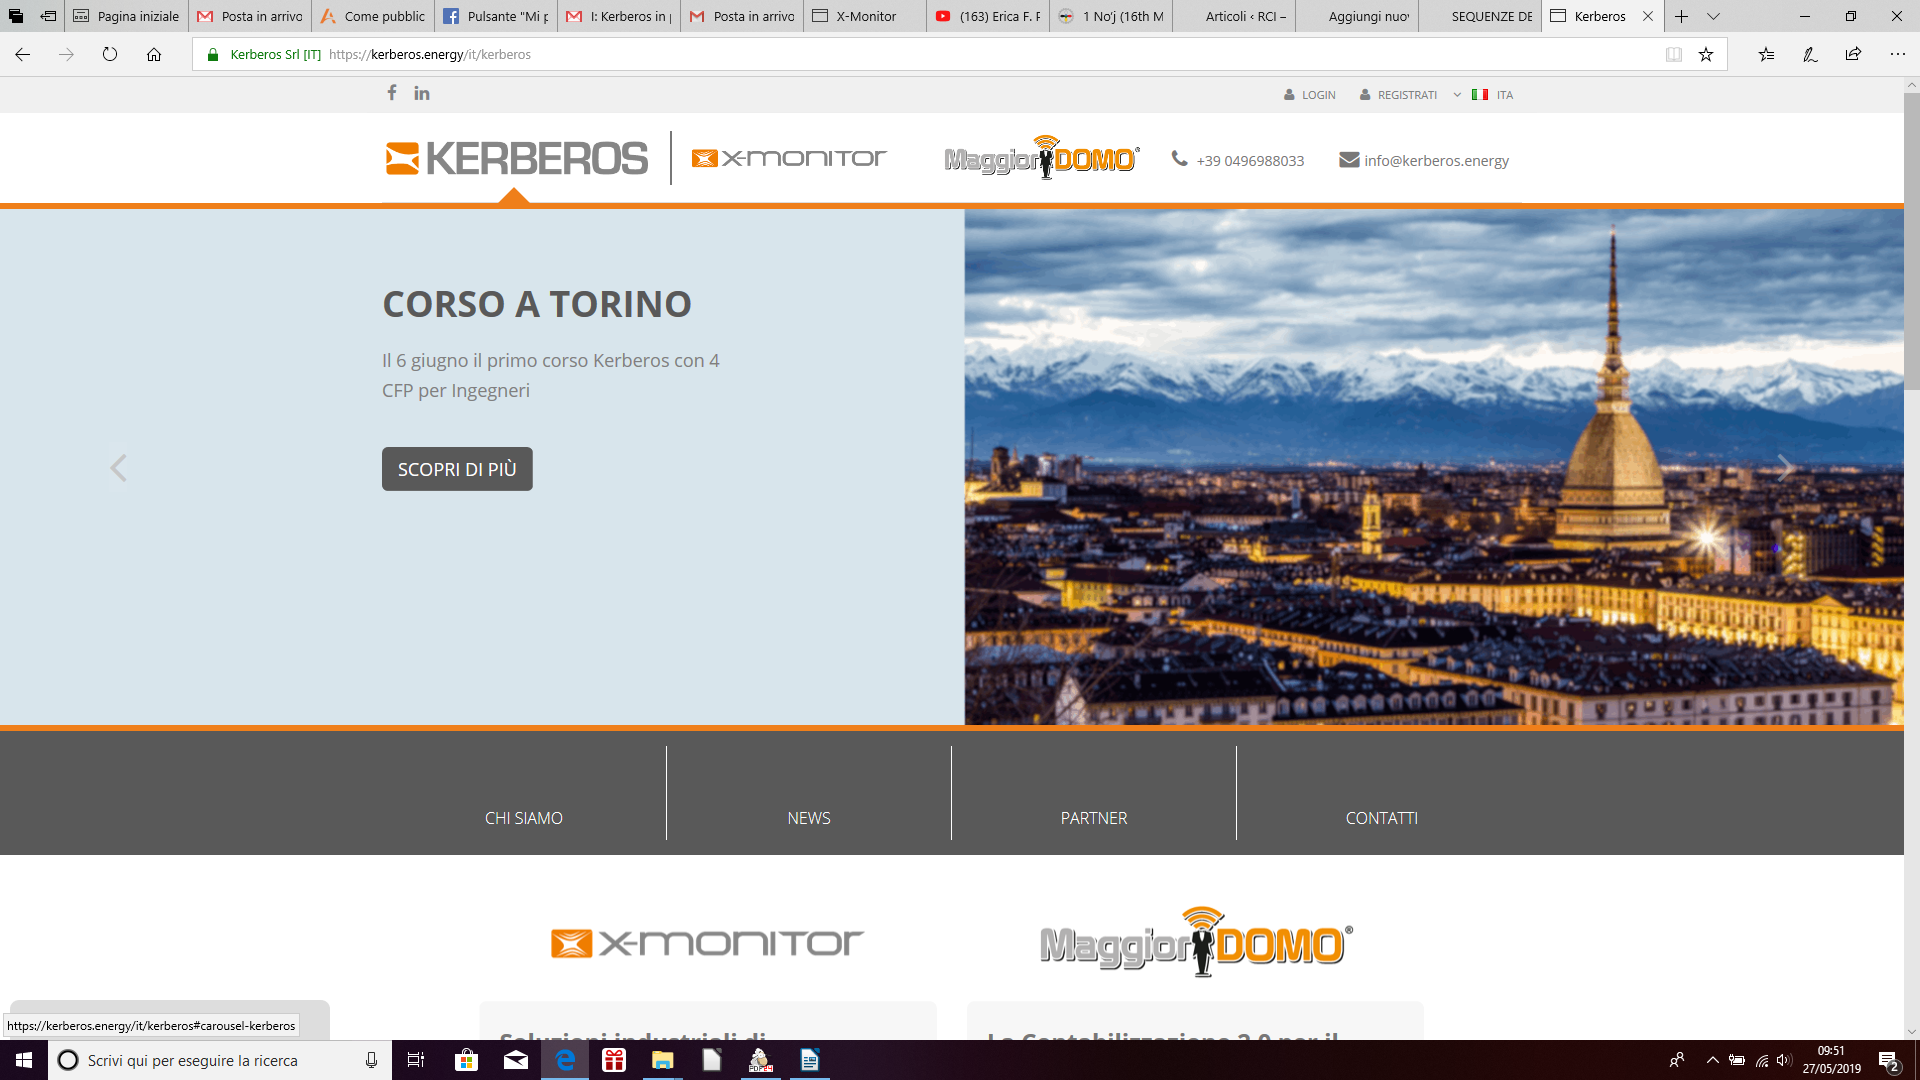Click the Share page icon
The width and height of the screenshot is (1920, 1080).
(x=1853, y=55)
